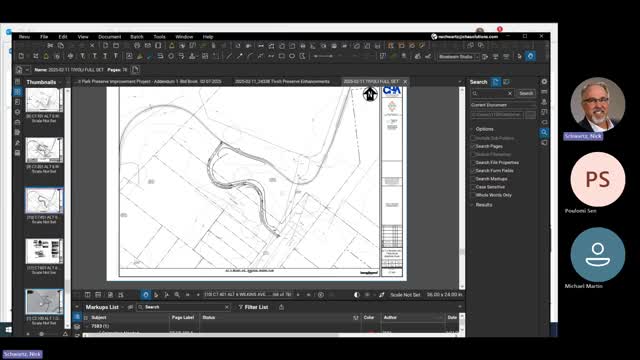Expand the Thumbnails panel dropdown arrow
640x360 pixels.
point(60,82)
